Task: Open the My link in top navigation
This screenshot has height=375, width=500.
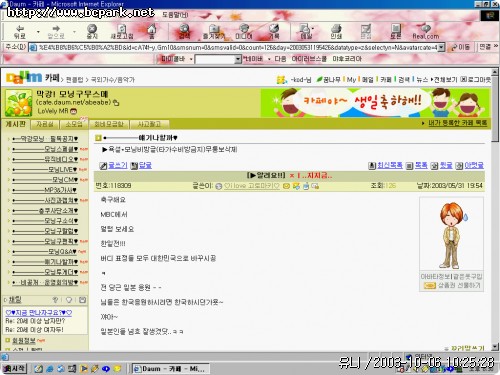Action: click(x=351, y=80)
